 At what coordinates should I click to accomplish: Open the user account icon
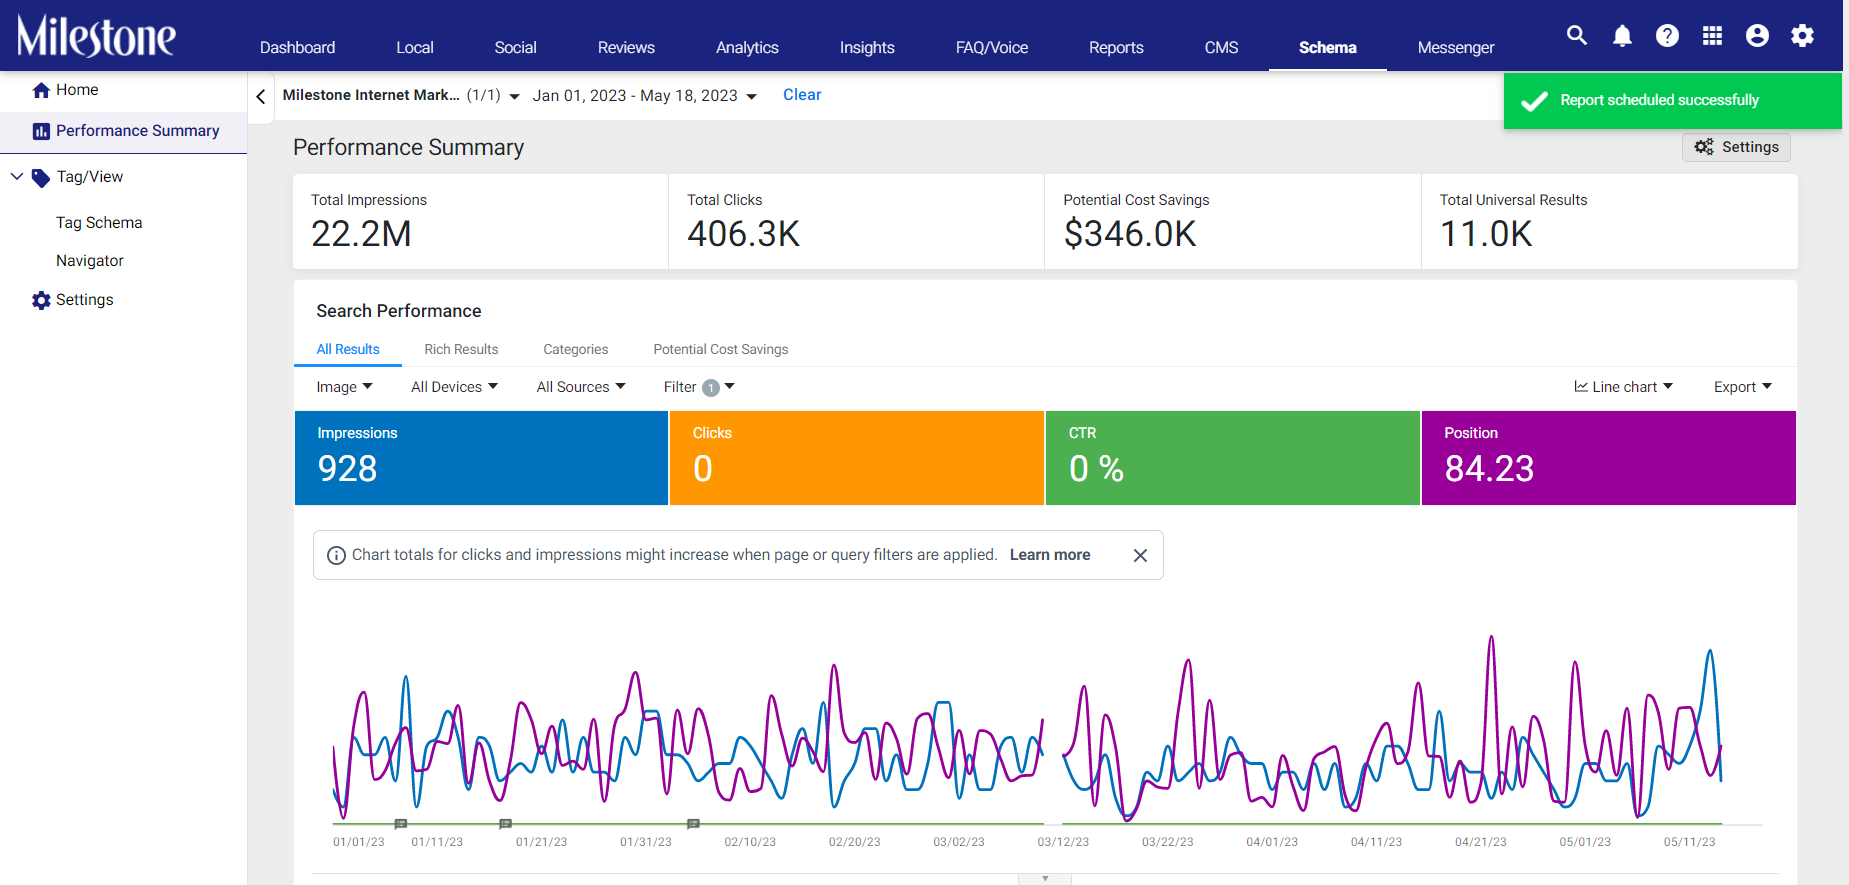coord(1757,36)
